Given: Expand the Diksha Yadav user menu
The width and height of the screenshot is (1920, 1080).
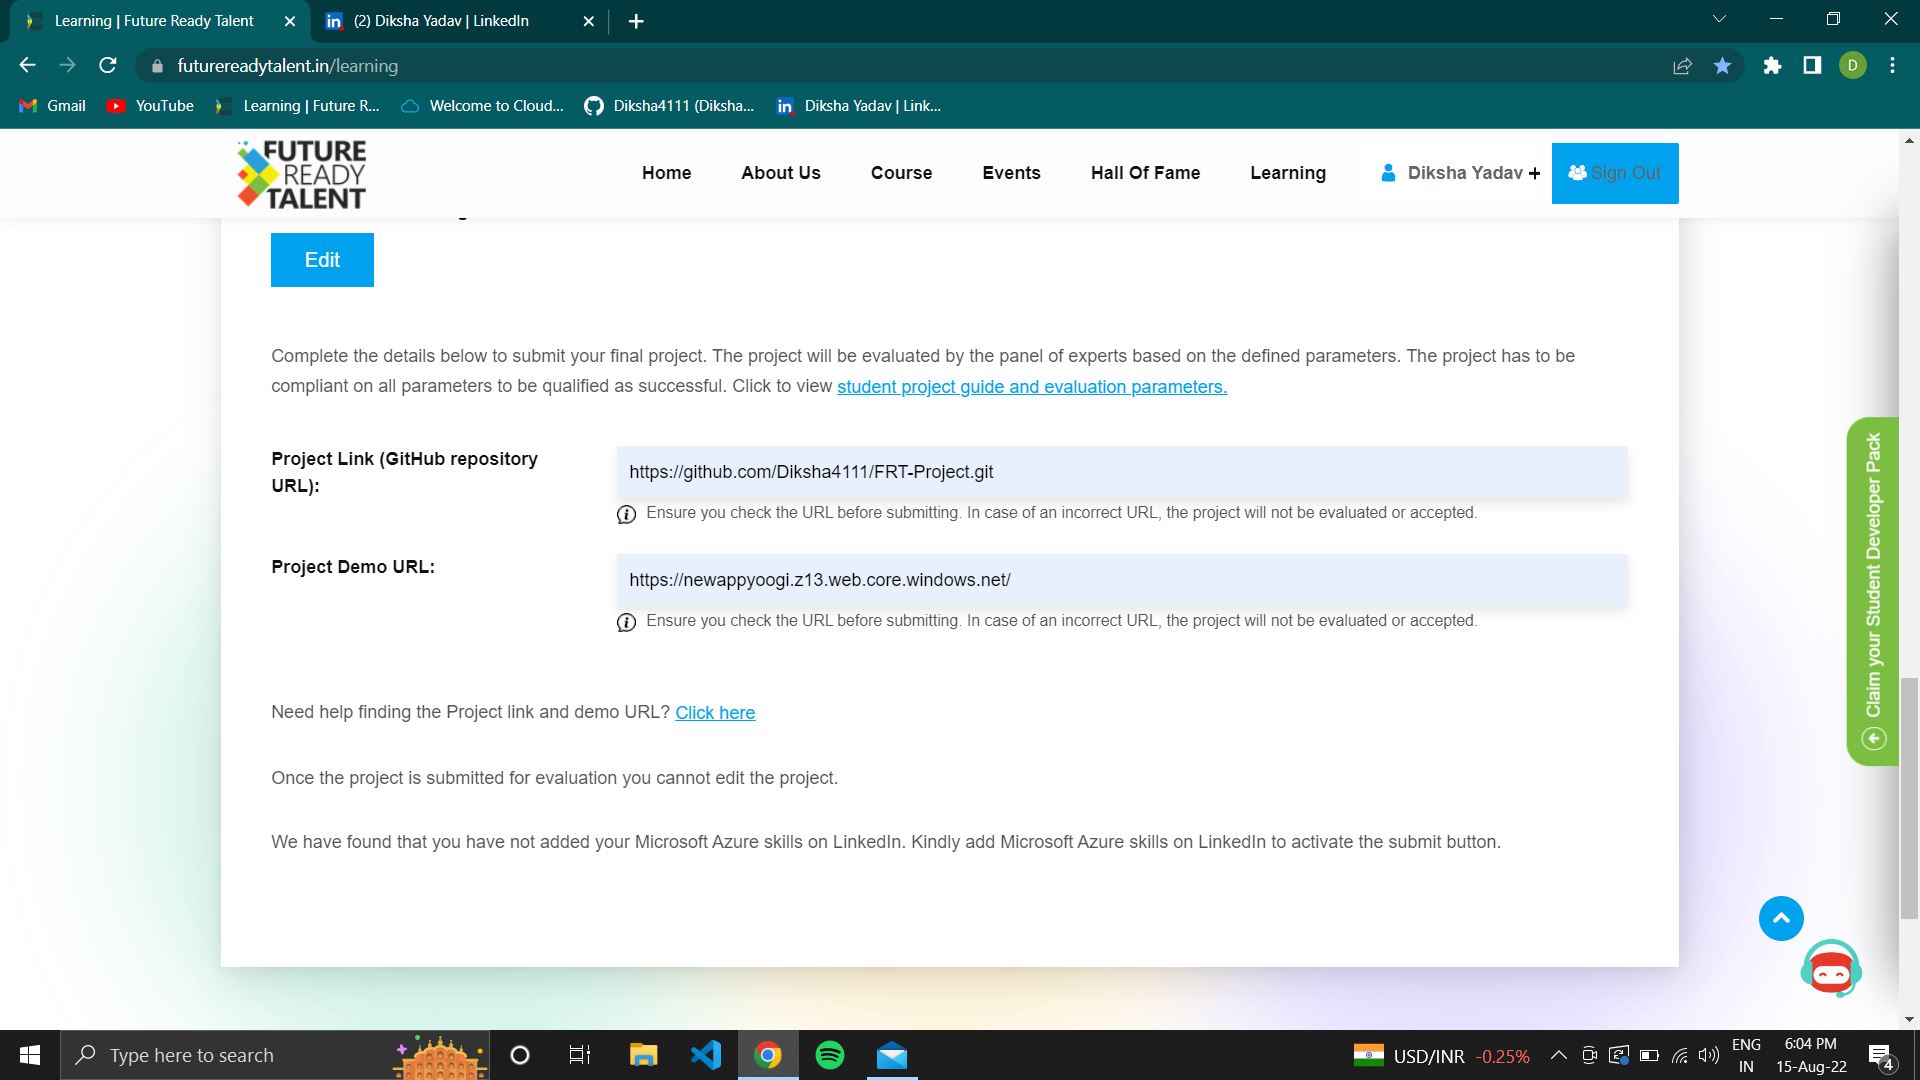Looking at the screenshot, I should (x=1463, y=173).
